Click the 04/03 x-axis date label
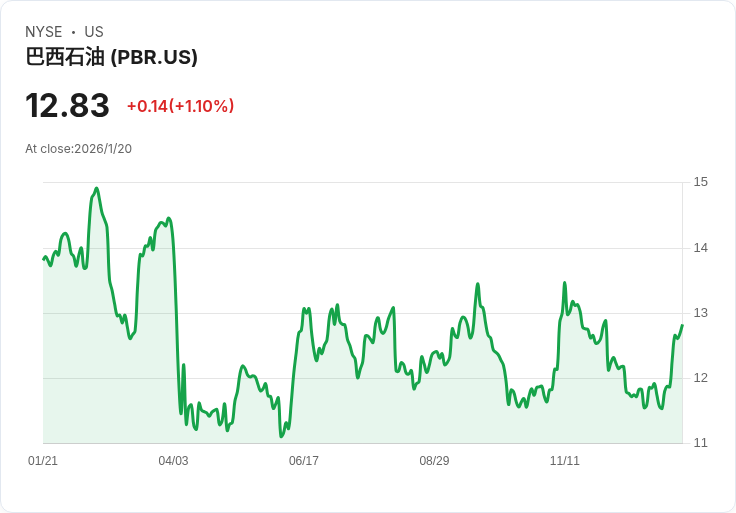Image resolution: width=736 pixels, height=513 pixels. (173, 461)
